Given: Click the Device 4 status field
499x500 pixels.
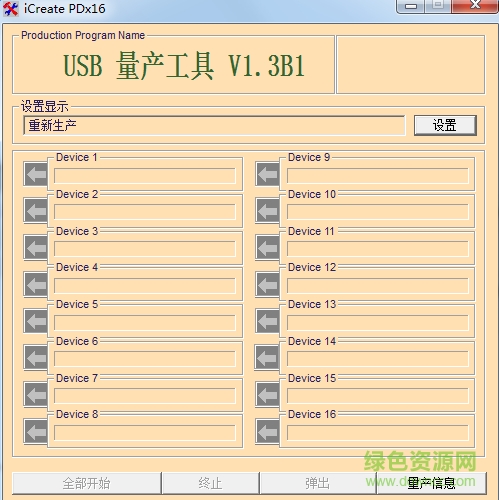Looking at the screenshot, I should (145, 286).
